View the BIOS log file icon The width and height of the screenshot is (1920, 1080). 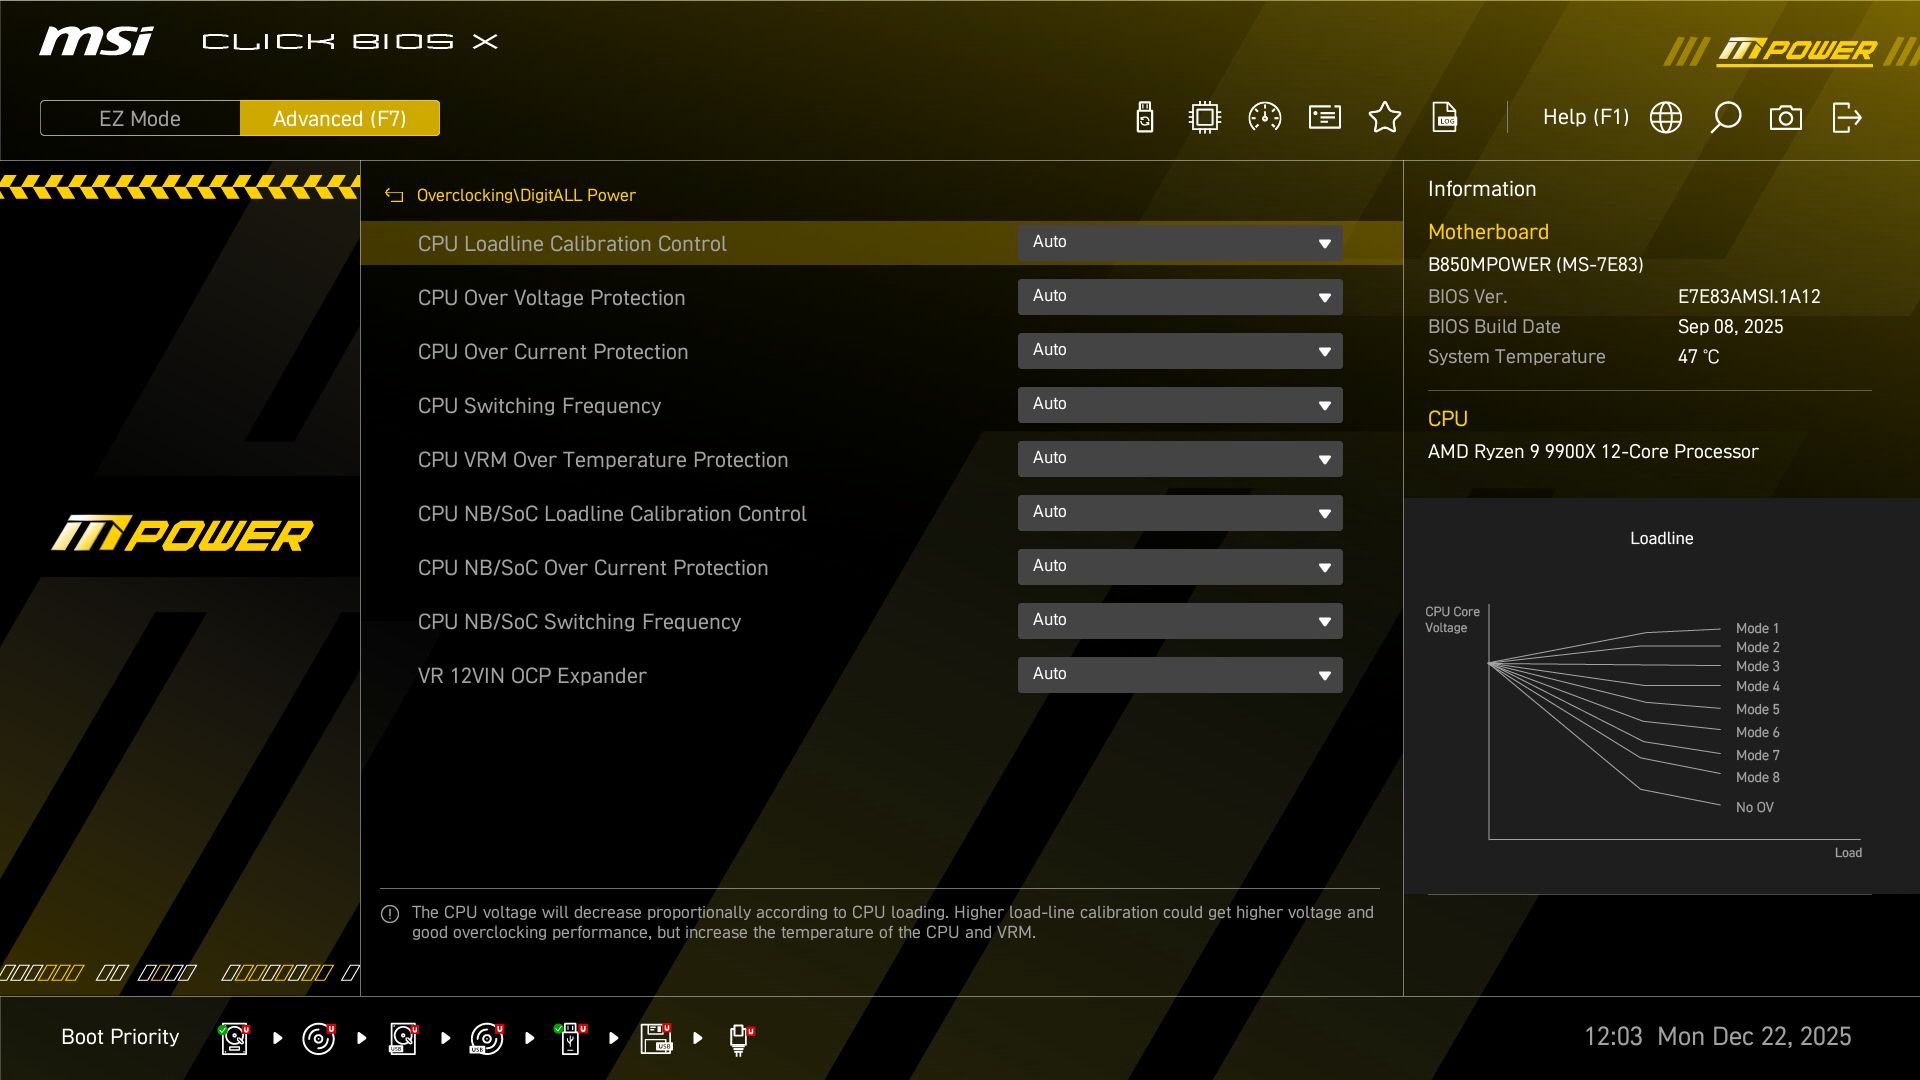pyautogui.click(x=1446, y=117)
